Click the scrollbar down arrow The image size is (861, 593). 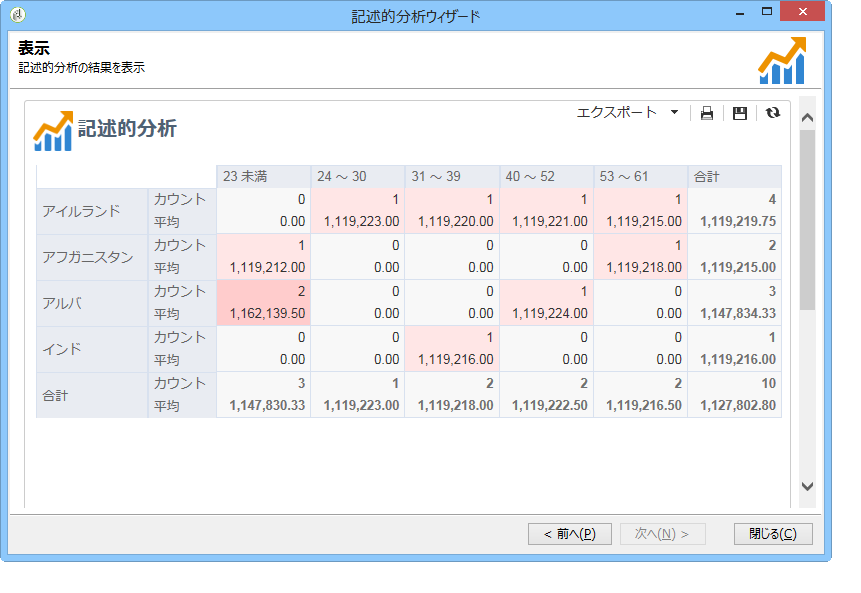(x=807, y=486)
